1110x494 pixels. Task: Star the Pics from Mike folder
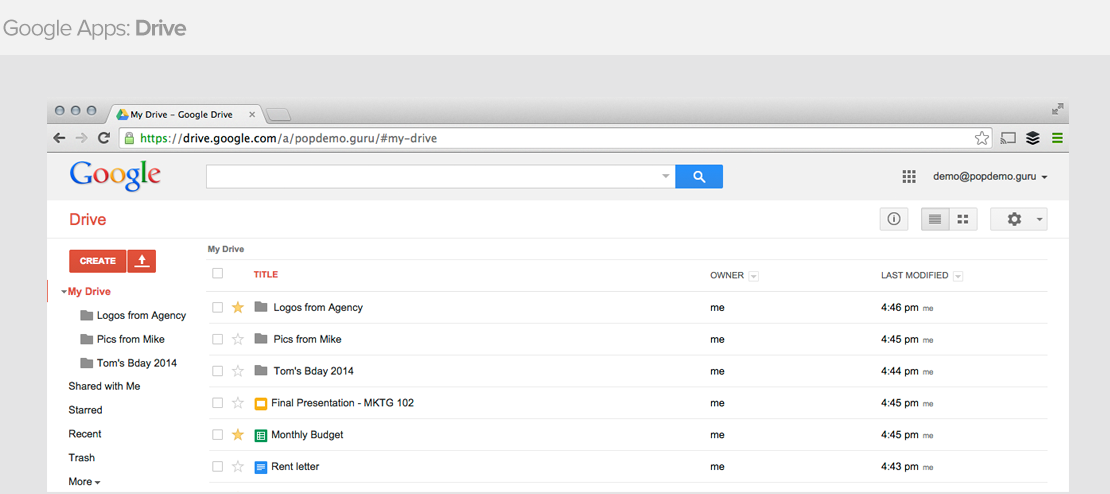tap(238, 339)
